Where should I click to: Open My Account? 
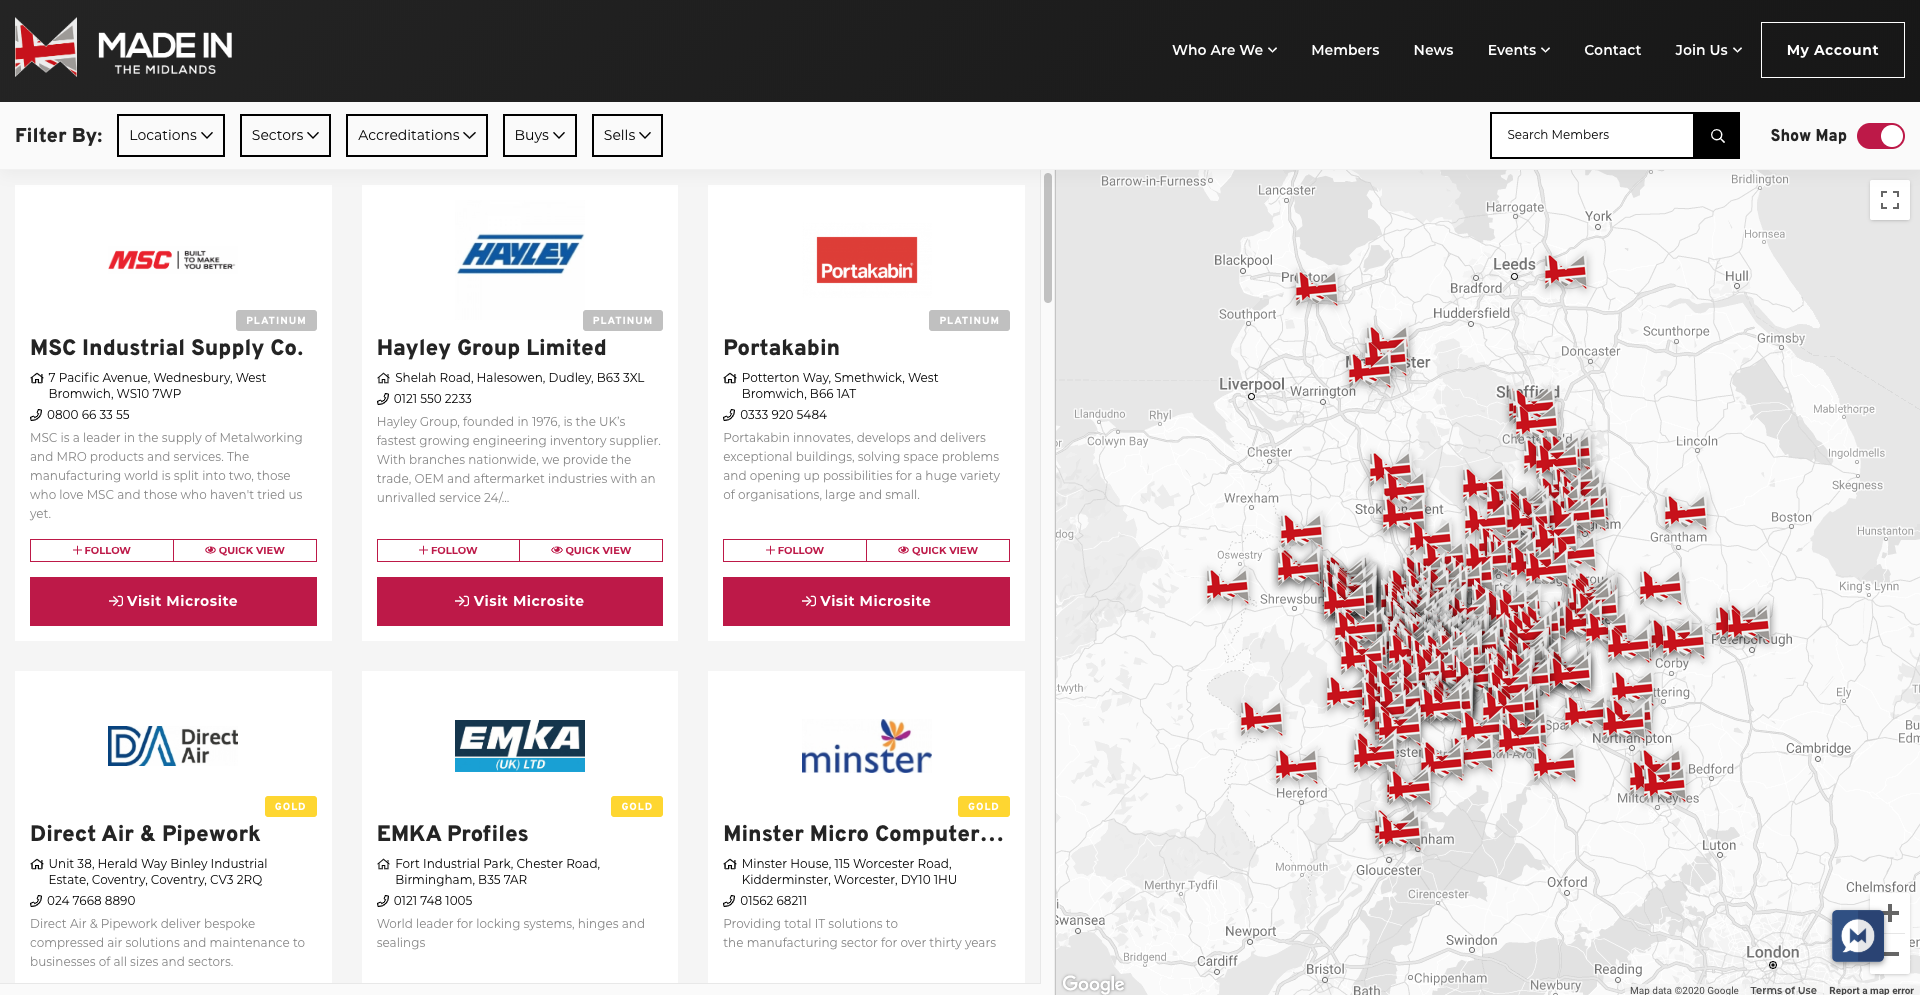point(1832,50)
